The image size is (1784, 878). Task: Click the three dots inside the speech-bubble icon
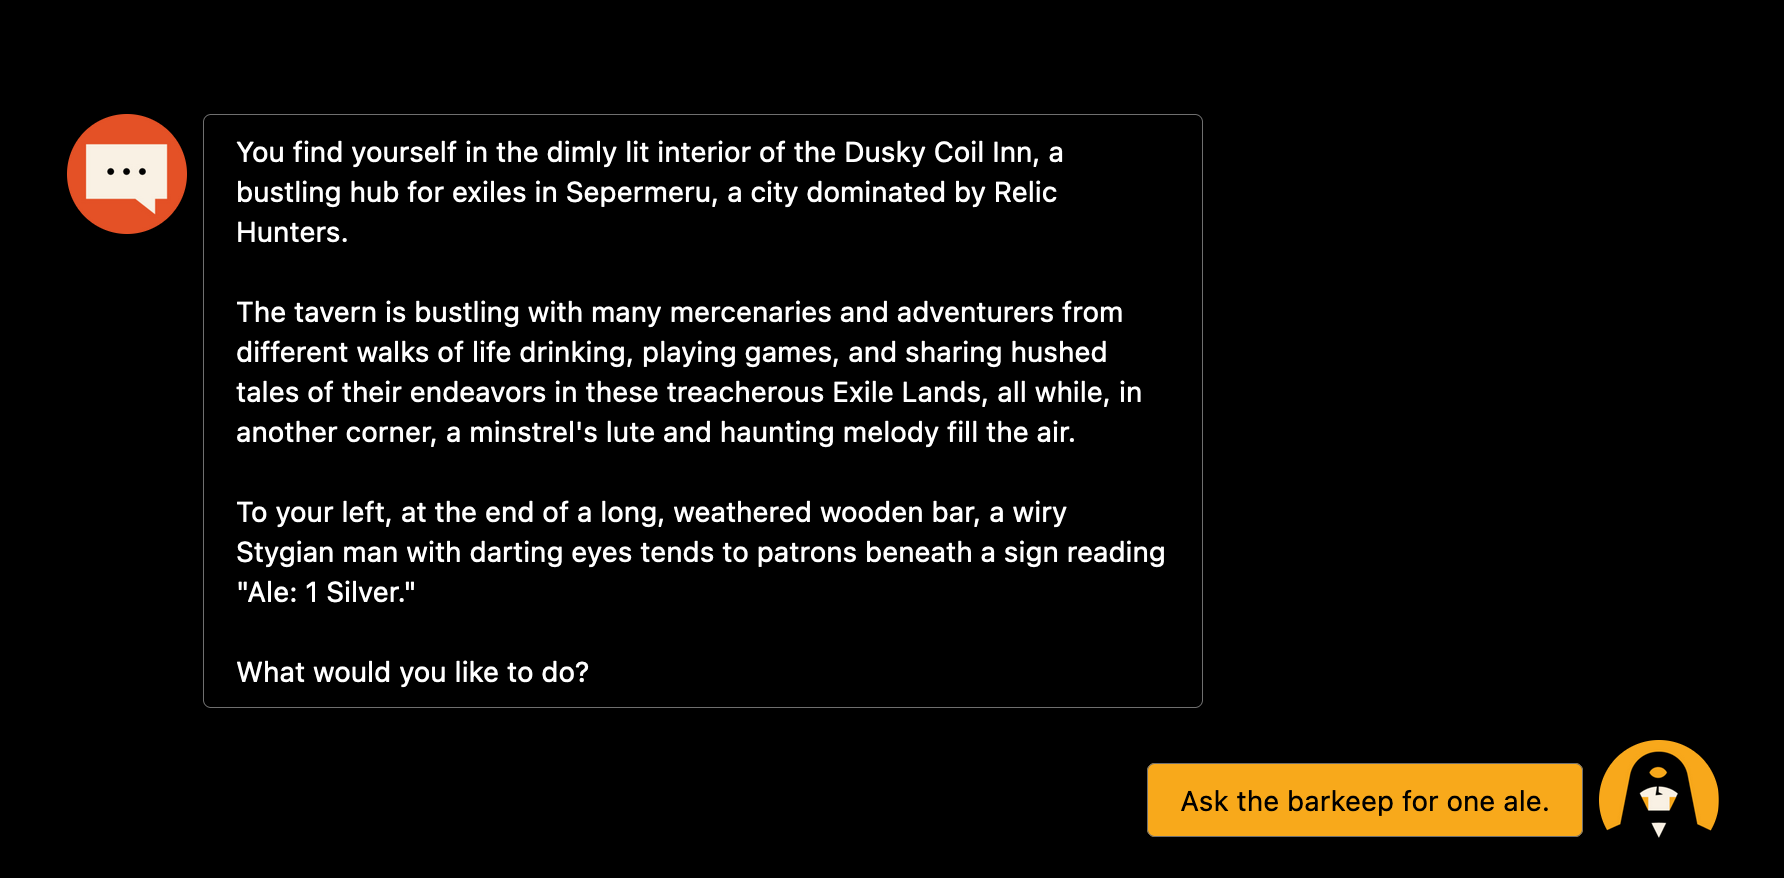click(127, 172)
